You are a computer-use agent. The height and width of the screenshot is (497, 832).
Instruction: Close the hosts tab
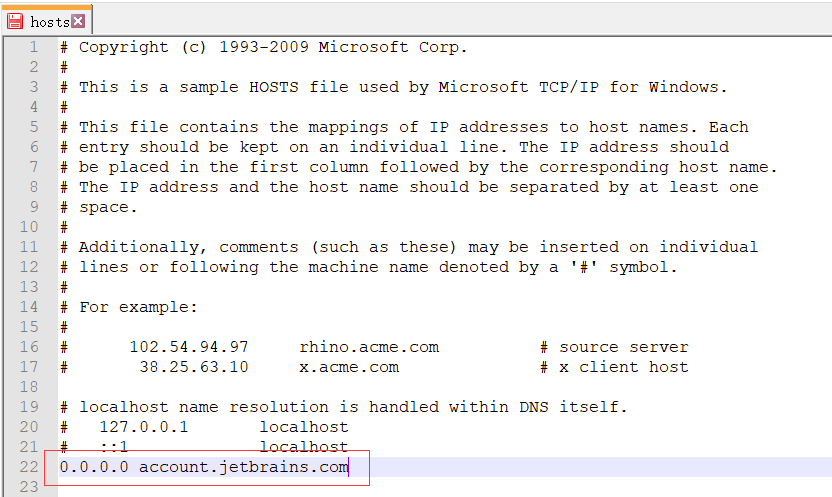78,20
